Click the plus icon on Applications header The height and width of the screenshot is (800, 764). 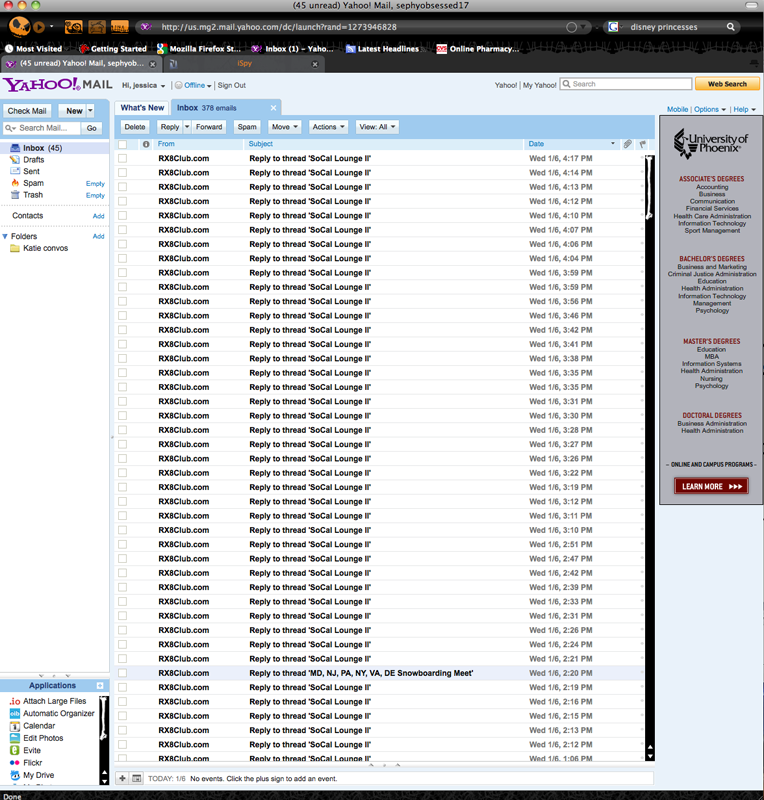tap(100, 686)
